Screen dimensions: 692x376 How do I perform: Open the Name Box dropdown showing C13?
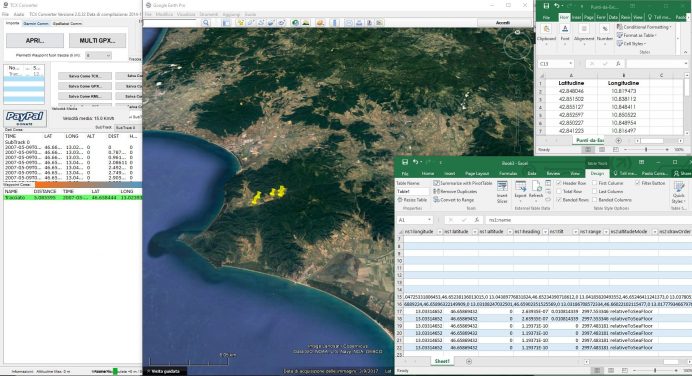coord(571,64)
